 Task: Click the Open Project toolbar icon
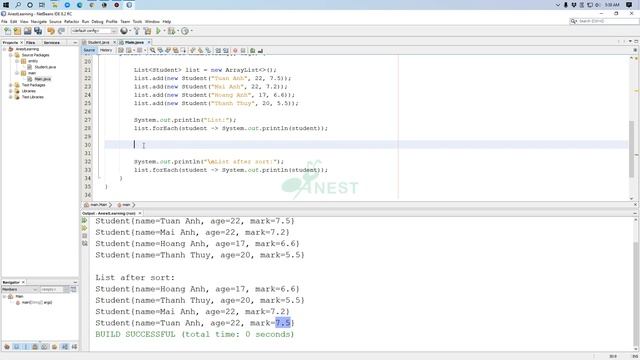click(27, 31)
